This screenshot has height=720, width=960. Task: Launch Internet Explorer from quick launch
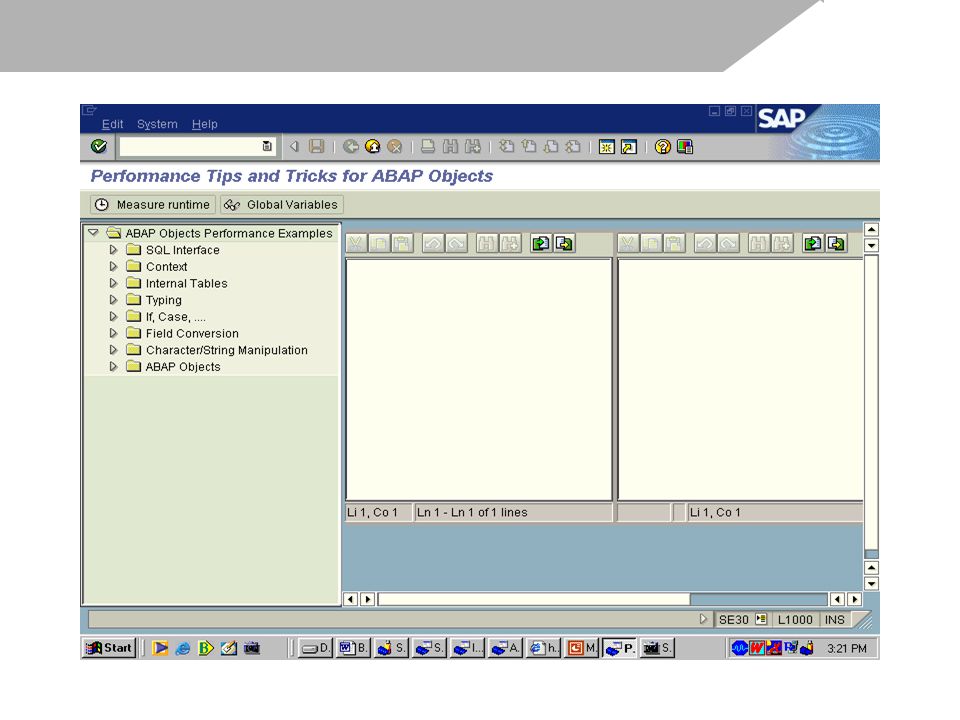(x=182, y=648)
